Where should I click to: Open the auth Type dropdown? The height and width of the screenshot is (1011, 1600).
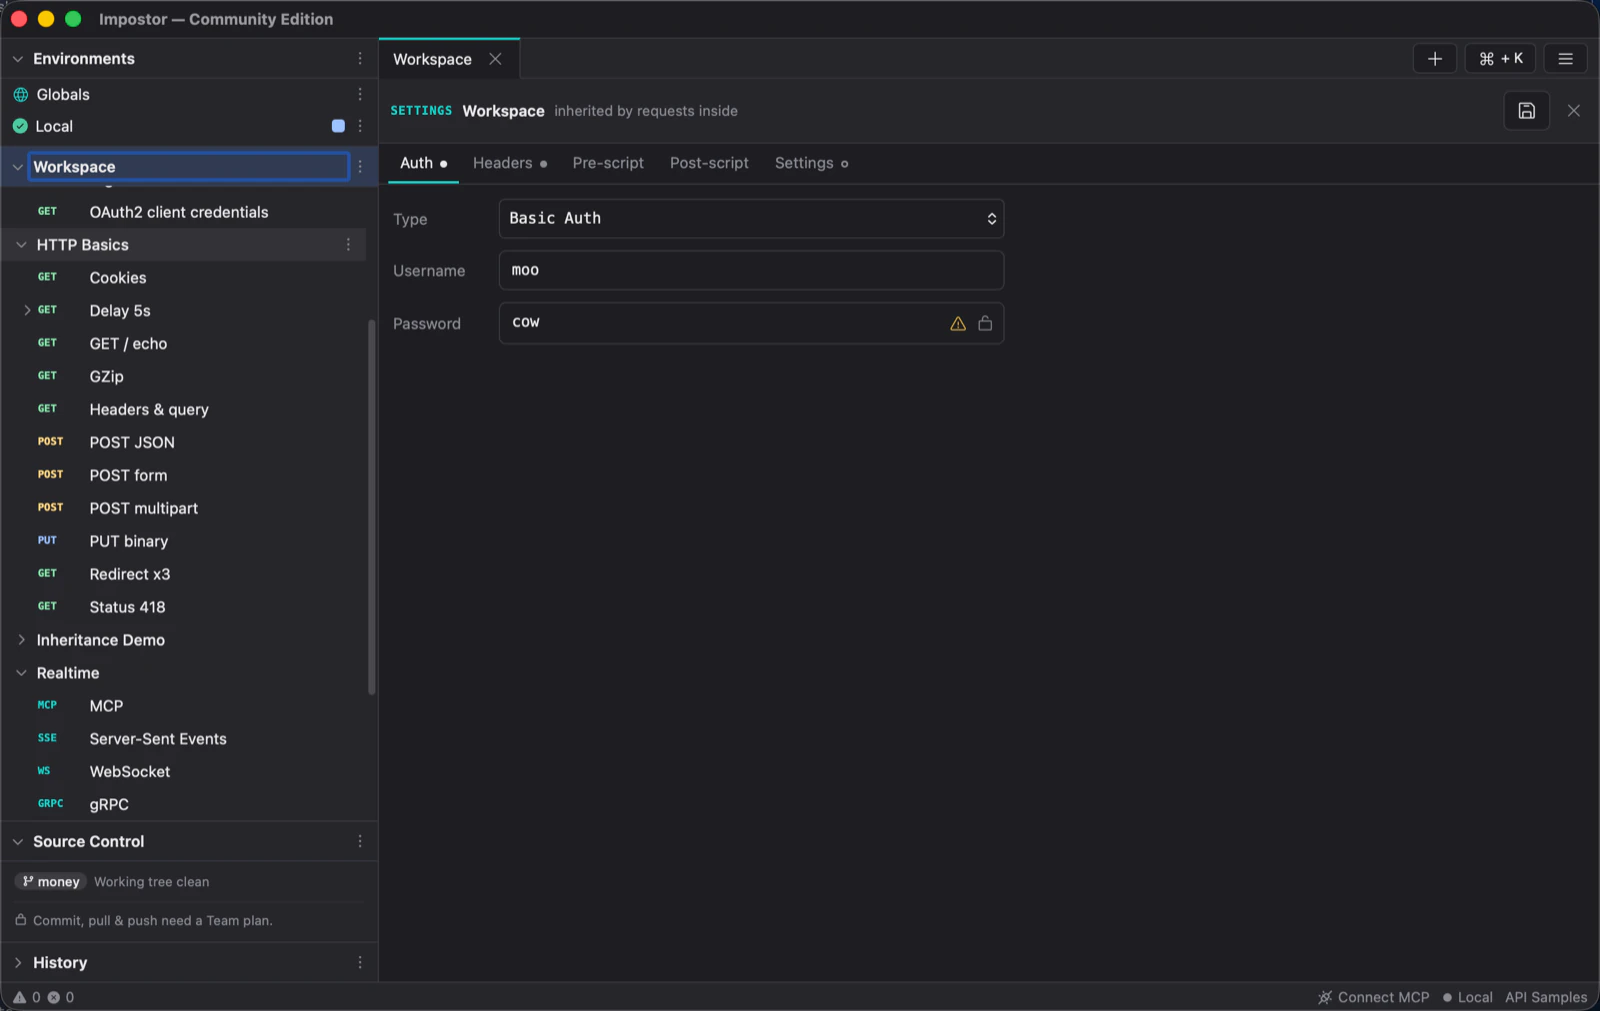751,219
